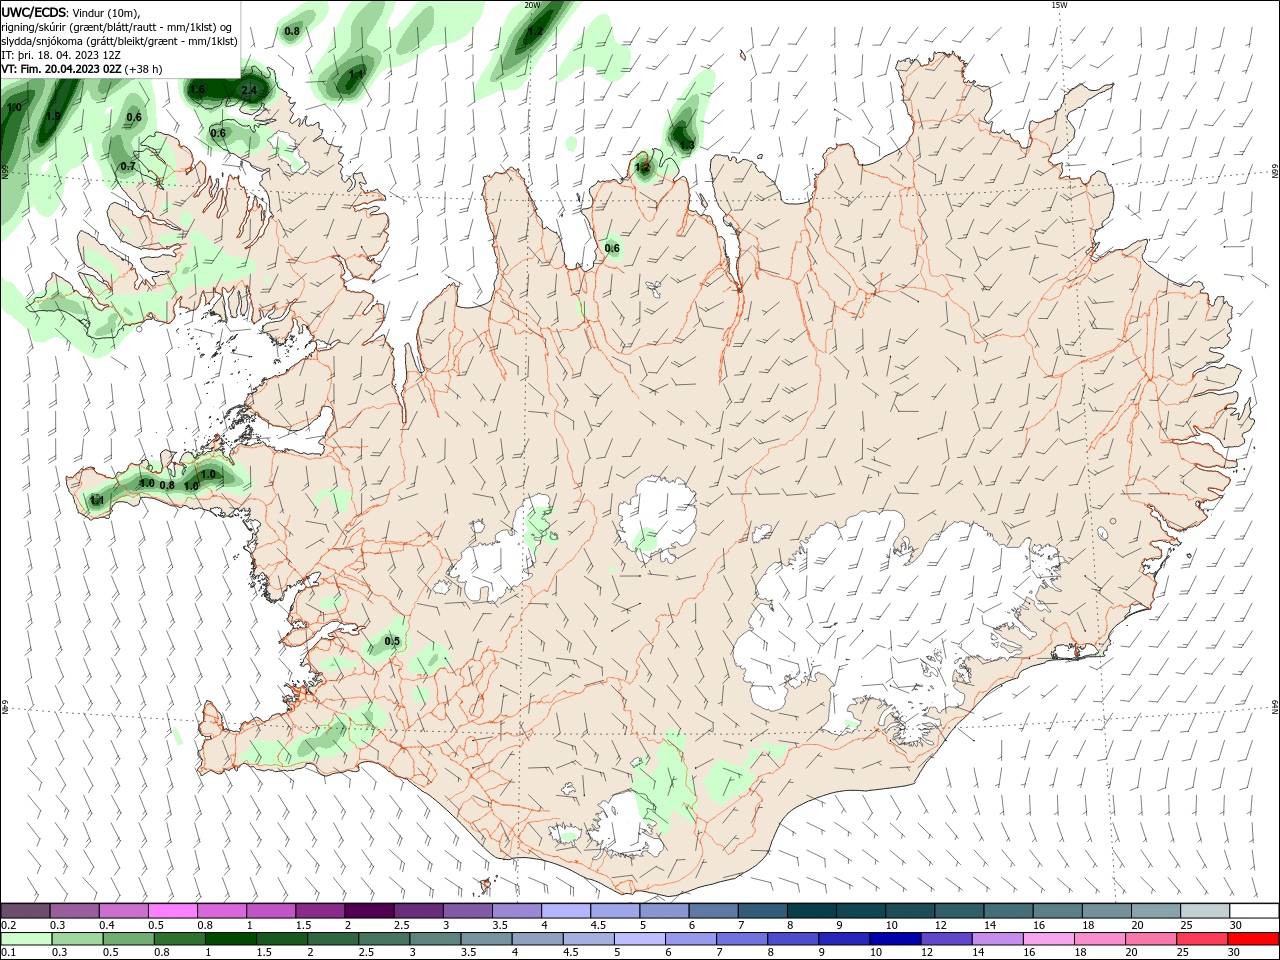Click the dark teal swatch after 9 in top legend
The image size is (1280, 960).
[x=860, y=910]
